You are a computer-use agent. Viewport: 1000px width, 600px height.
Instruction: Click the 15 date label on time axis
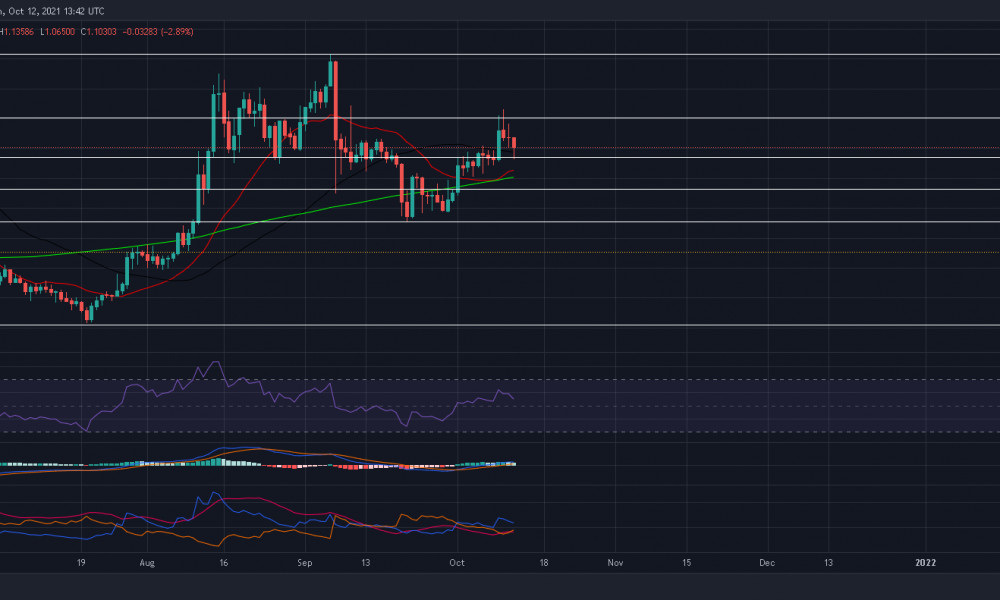coord(686,562)
